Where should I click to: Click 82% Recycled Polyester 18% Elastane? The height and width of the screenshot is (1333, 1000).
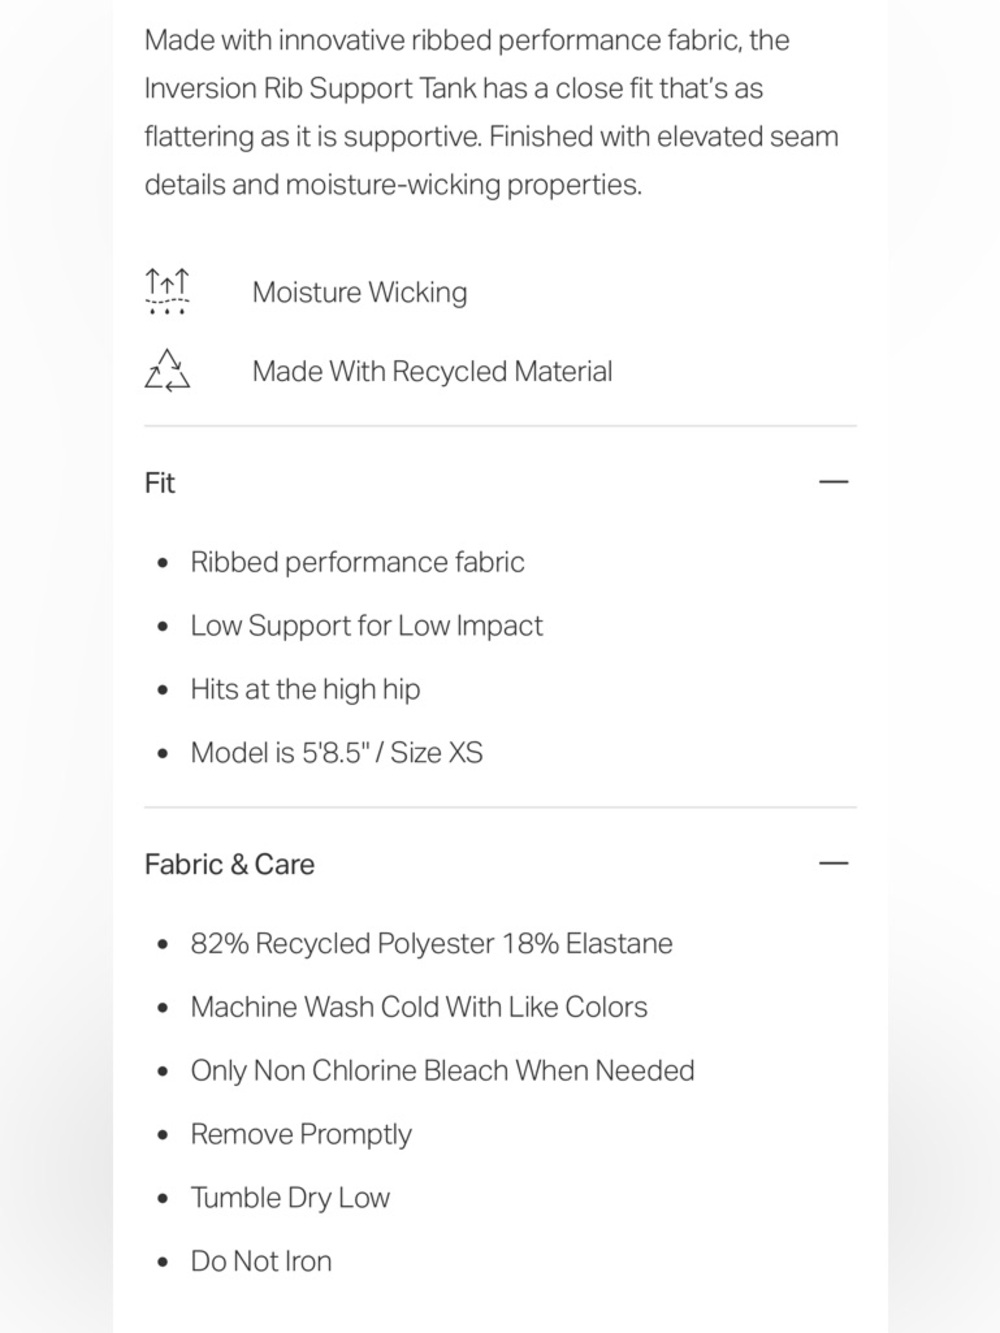pos(431,943)
